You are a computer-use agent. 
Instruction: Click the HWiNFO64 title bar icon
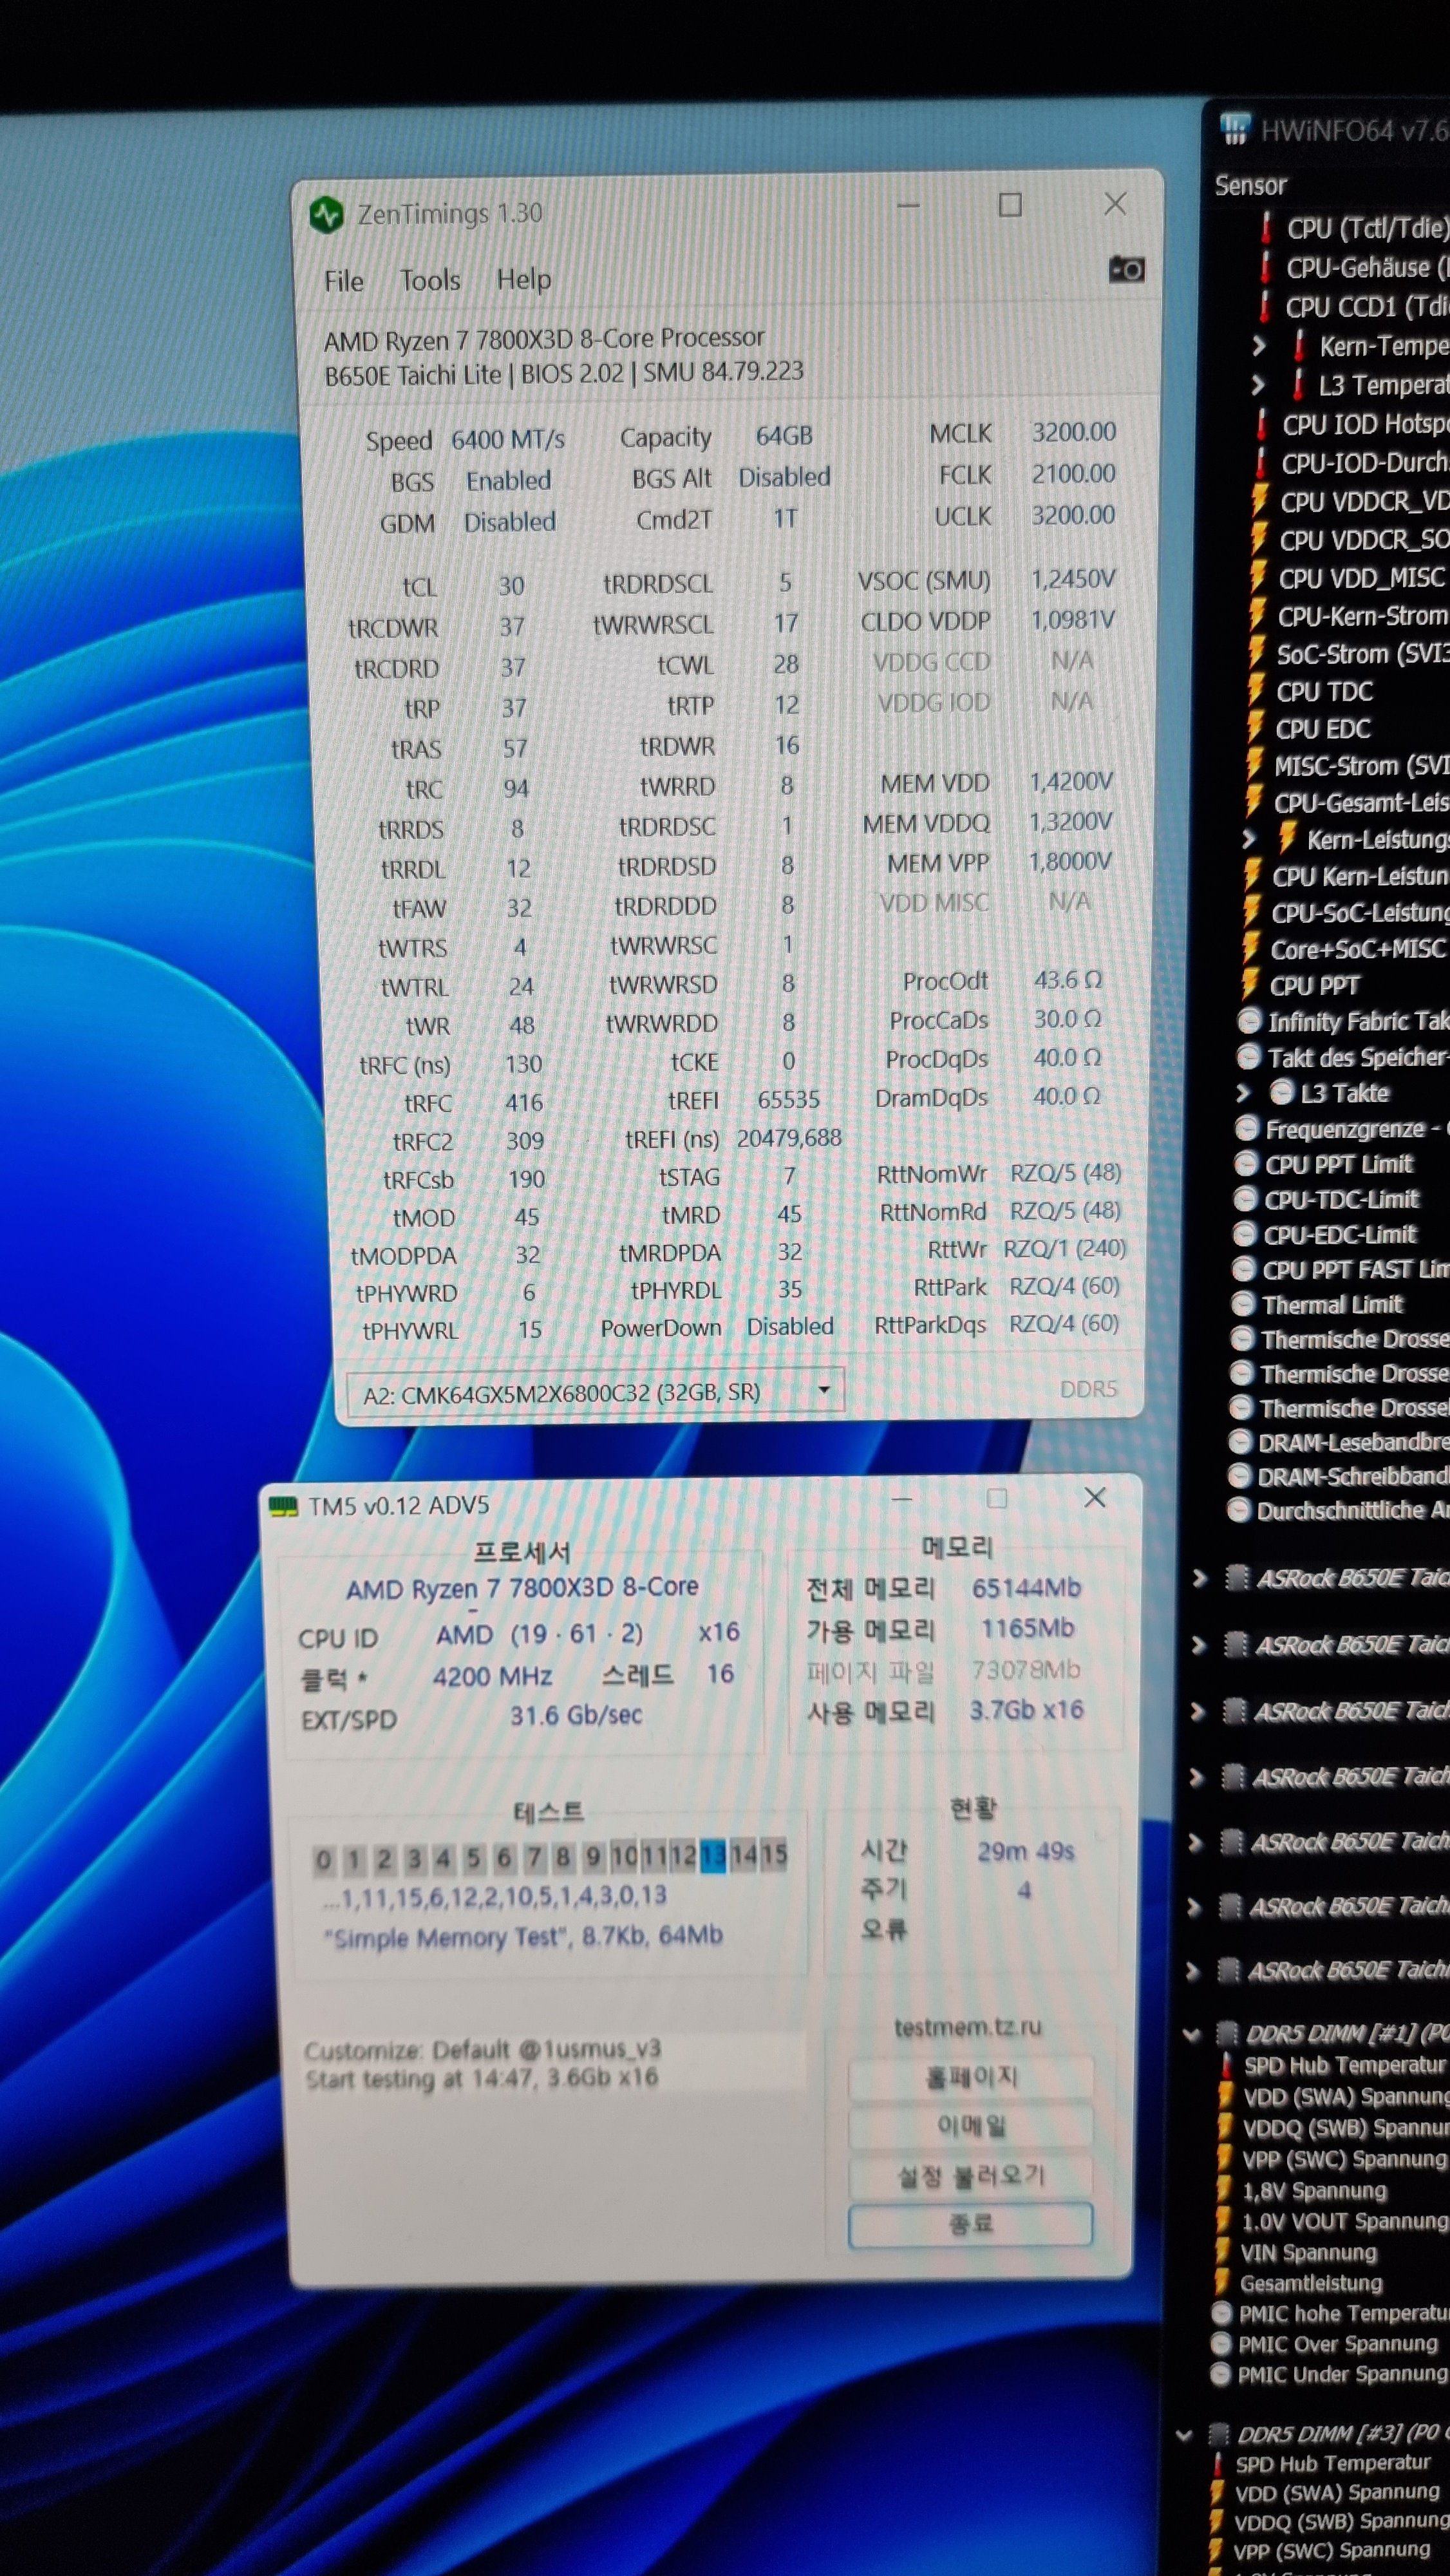point(1235,128)
